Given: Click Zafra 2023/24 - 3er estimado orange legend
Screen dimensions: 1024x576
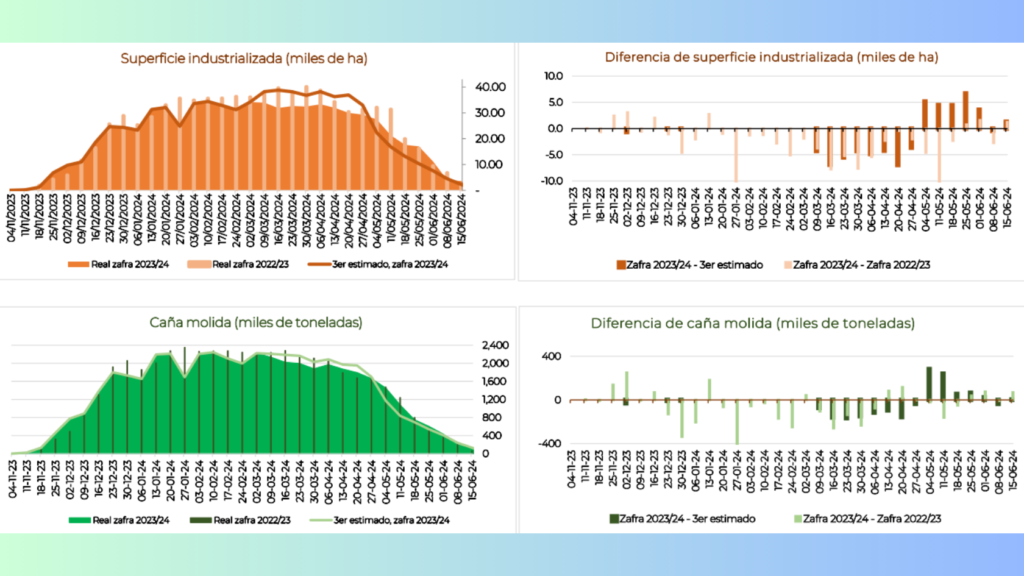Looking at the screenshot, I should coord(690,265).
